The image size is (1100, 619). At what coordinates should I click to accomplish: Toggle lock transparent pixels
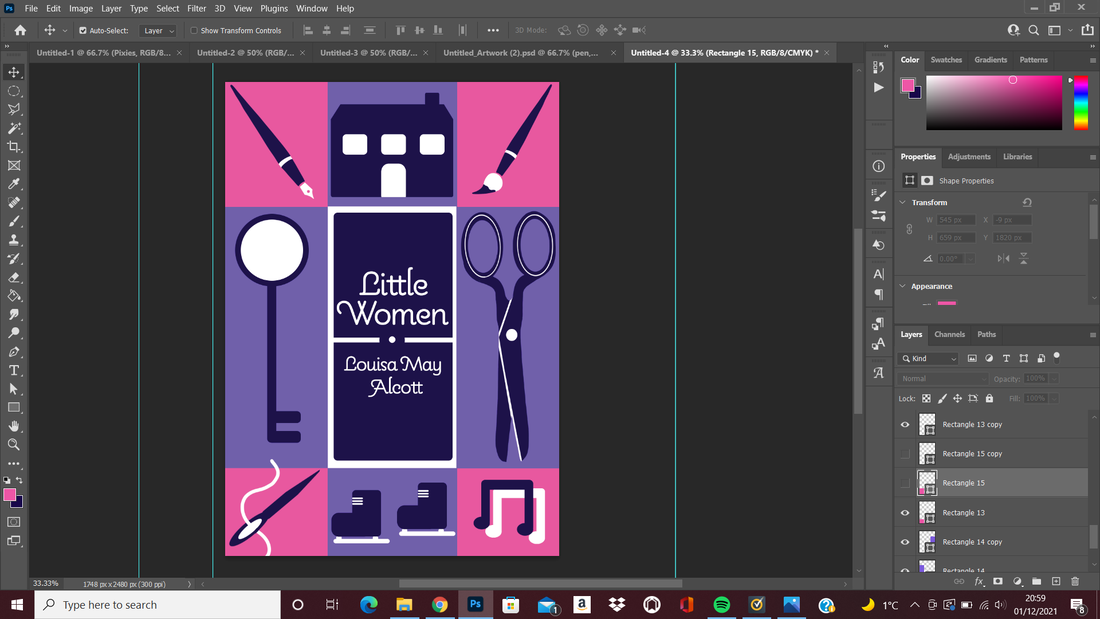[x=926, y=399]
